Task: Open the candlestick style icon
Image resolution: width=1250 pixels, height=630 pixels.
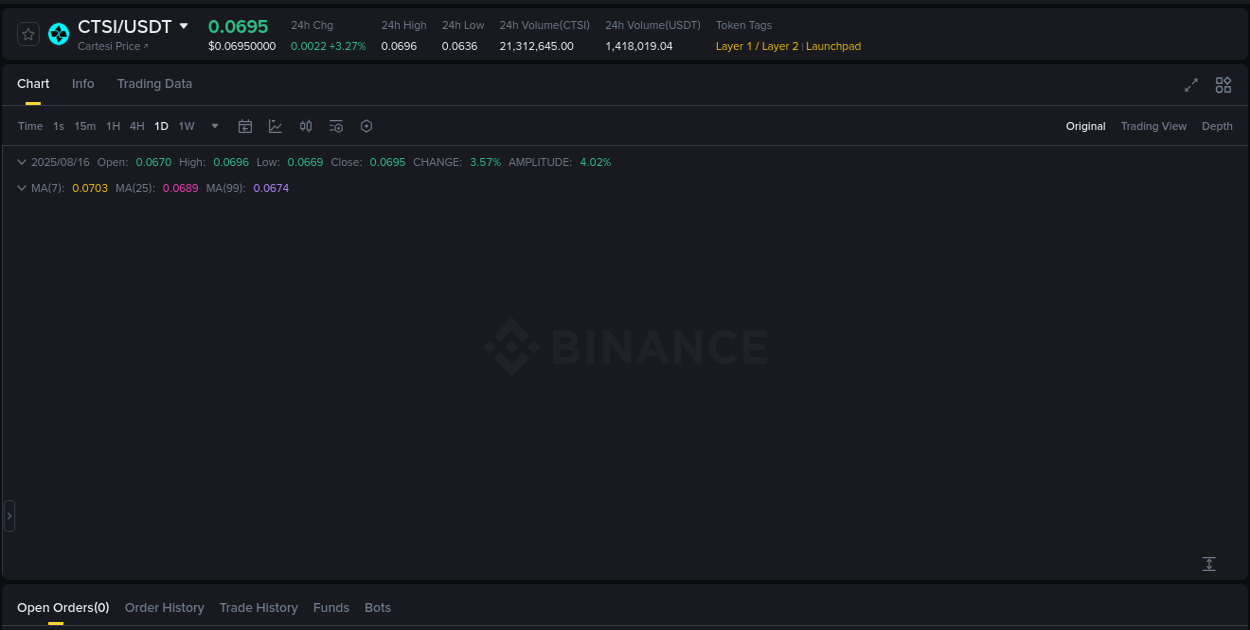Action: [306, 126]
